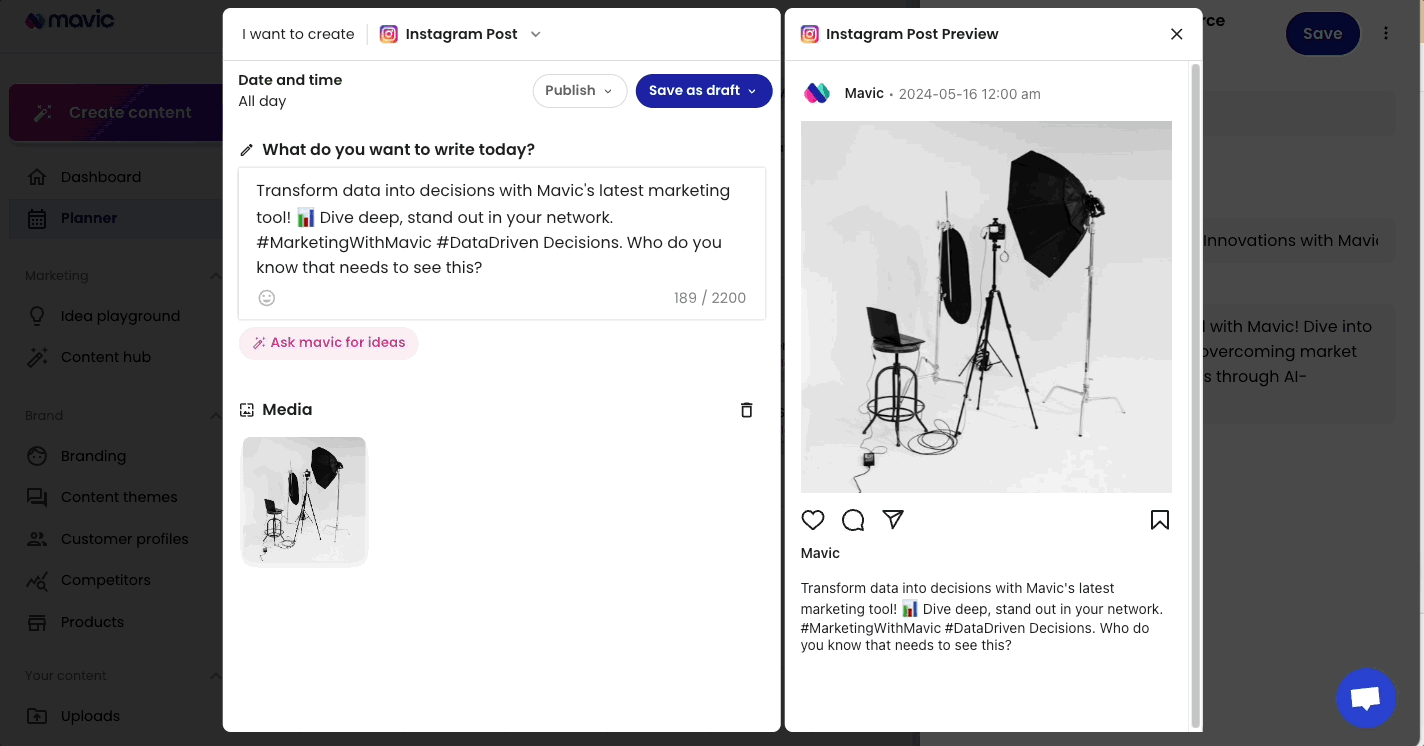Click the Mavic username in the preview

(864, 93)
